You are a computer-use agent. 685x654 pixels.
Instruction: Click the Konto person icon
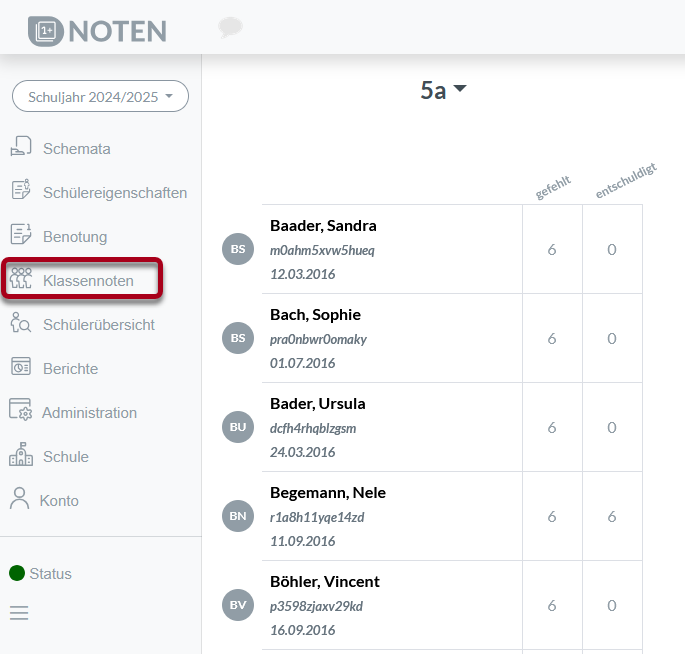click(x=19, y=500)
